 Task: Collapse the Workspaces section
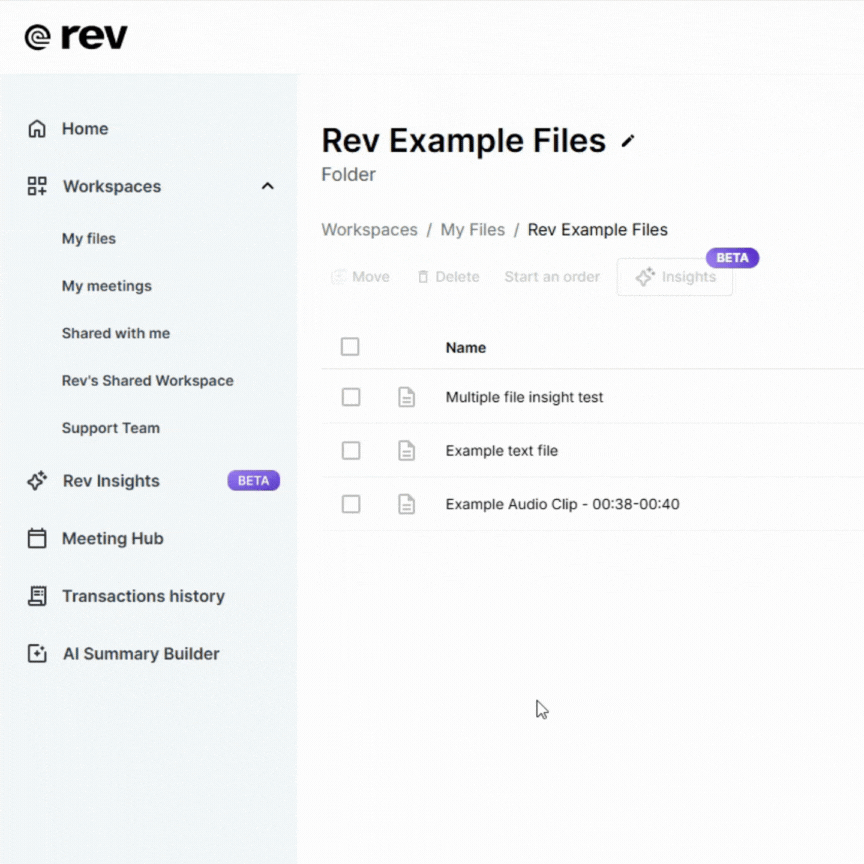[267, 186]
